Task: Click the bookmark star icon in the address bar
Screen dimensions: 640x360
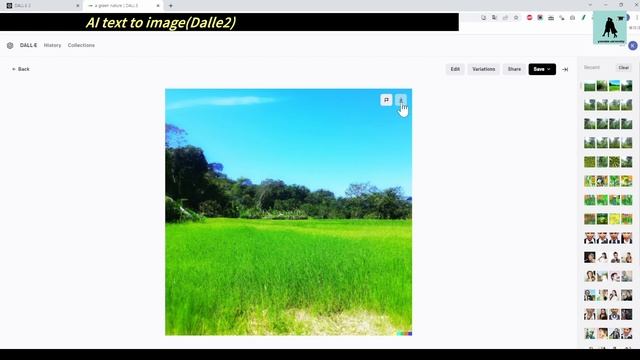Action: pos(516,18)
